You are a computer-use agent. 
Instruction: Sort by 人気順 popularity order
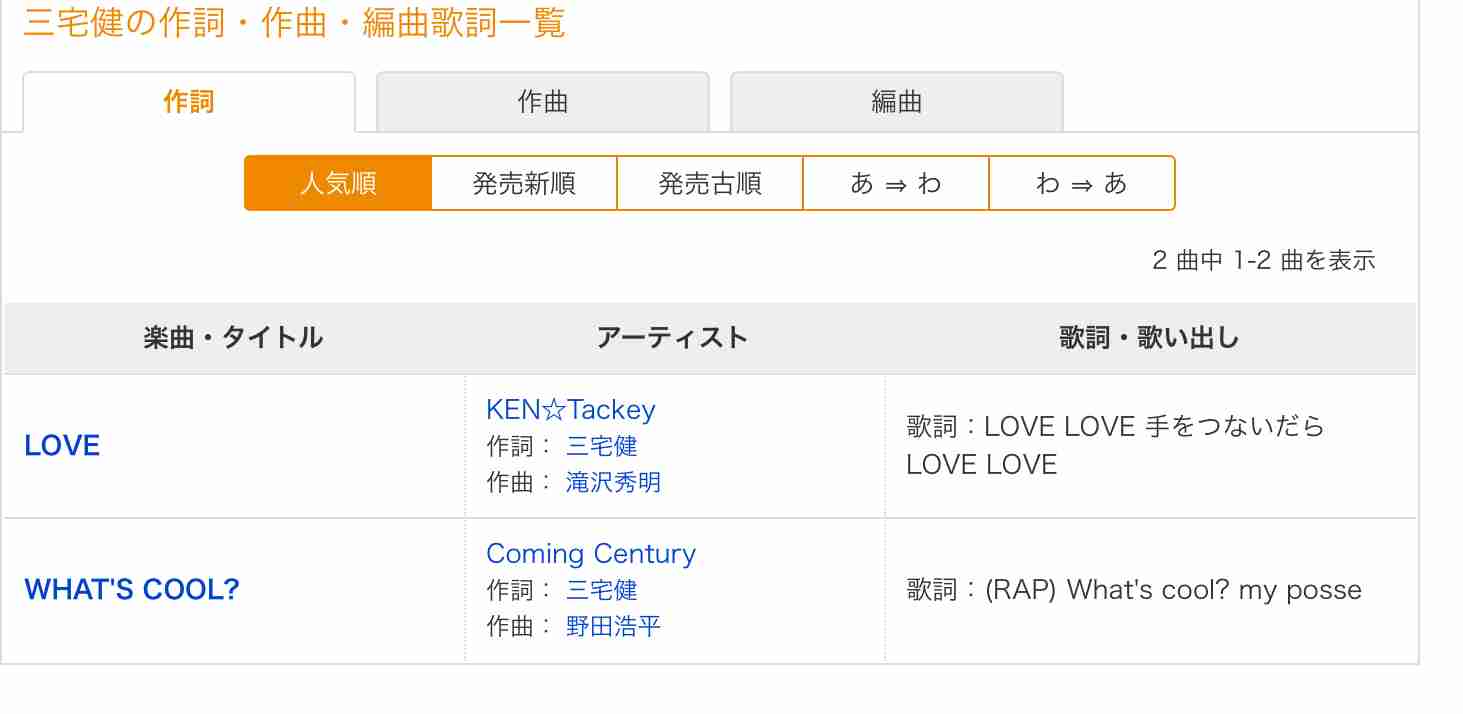point(338,183)
